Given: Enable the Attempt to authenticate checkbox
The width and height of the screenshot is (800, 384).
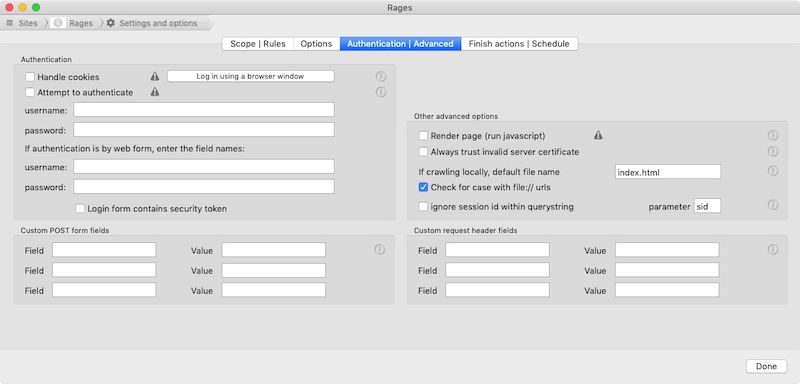Looking at the screenshot, I should coord(30,92).
